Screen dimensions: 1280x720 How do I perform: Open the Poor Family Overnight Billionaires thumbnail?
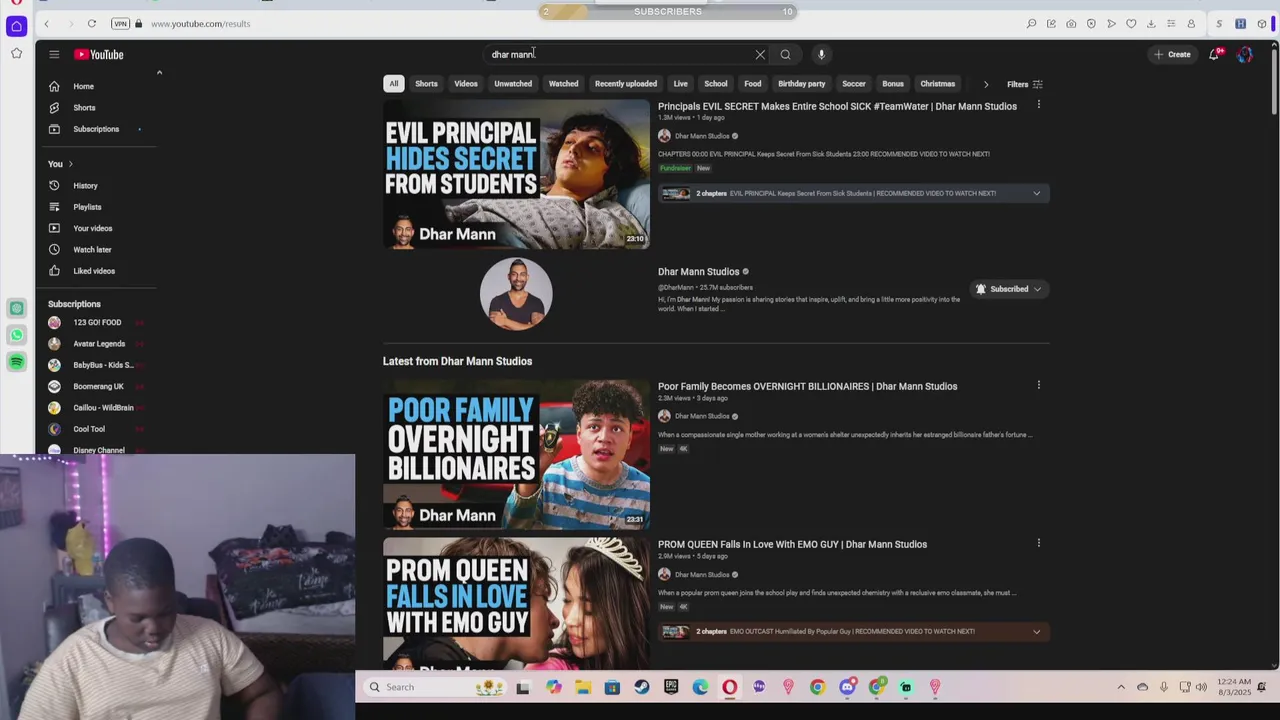[516, 454]
